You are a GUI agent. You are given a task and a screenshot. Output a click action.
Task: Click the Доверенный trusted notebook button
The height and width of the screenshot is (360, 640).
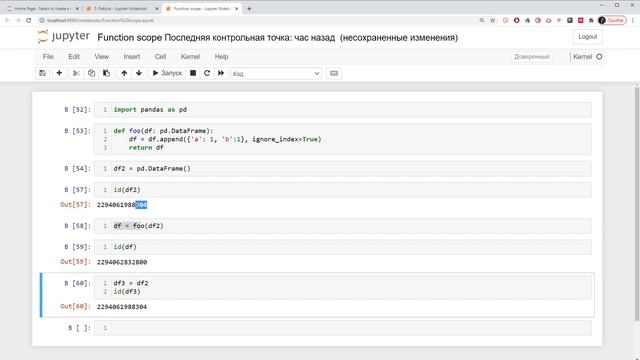coord(531,57)
